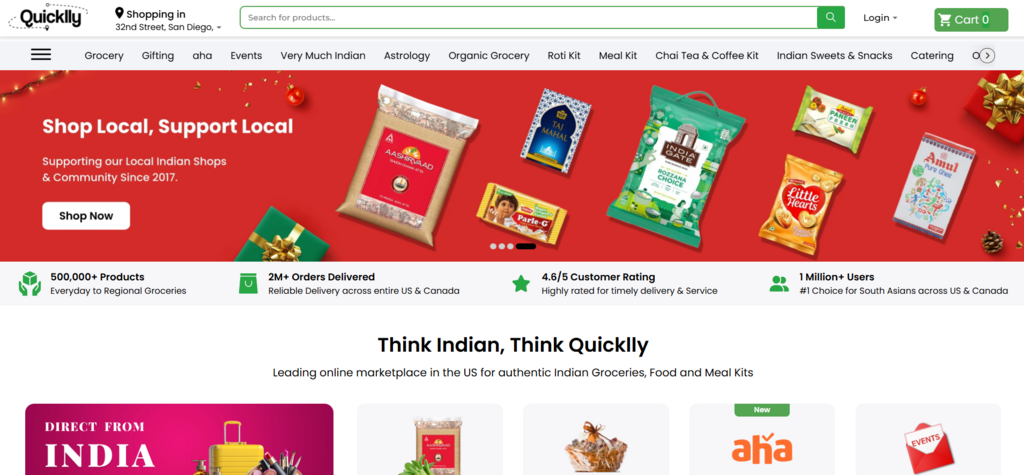
Task: Select the first banner carousel dot
Action: coord(493,246)
